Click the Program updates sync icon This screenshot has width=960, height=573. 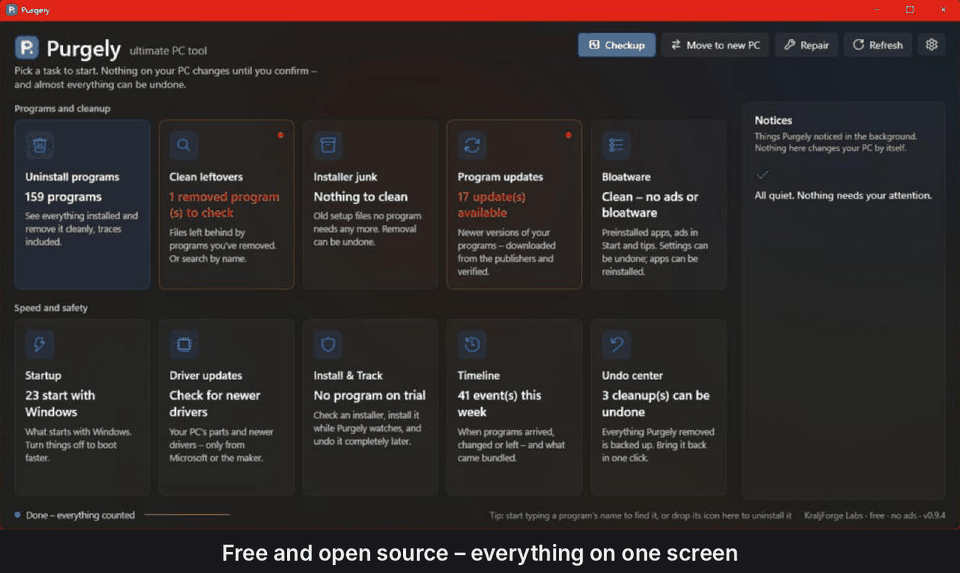(x=472, y=145)
